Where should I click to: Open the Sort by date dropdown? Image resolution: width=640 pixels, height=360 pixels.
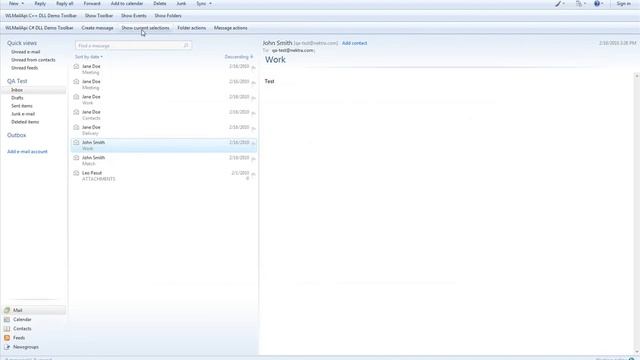point(89,57)
